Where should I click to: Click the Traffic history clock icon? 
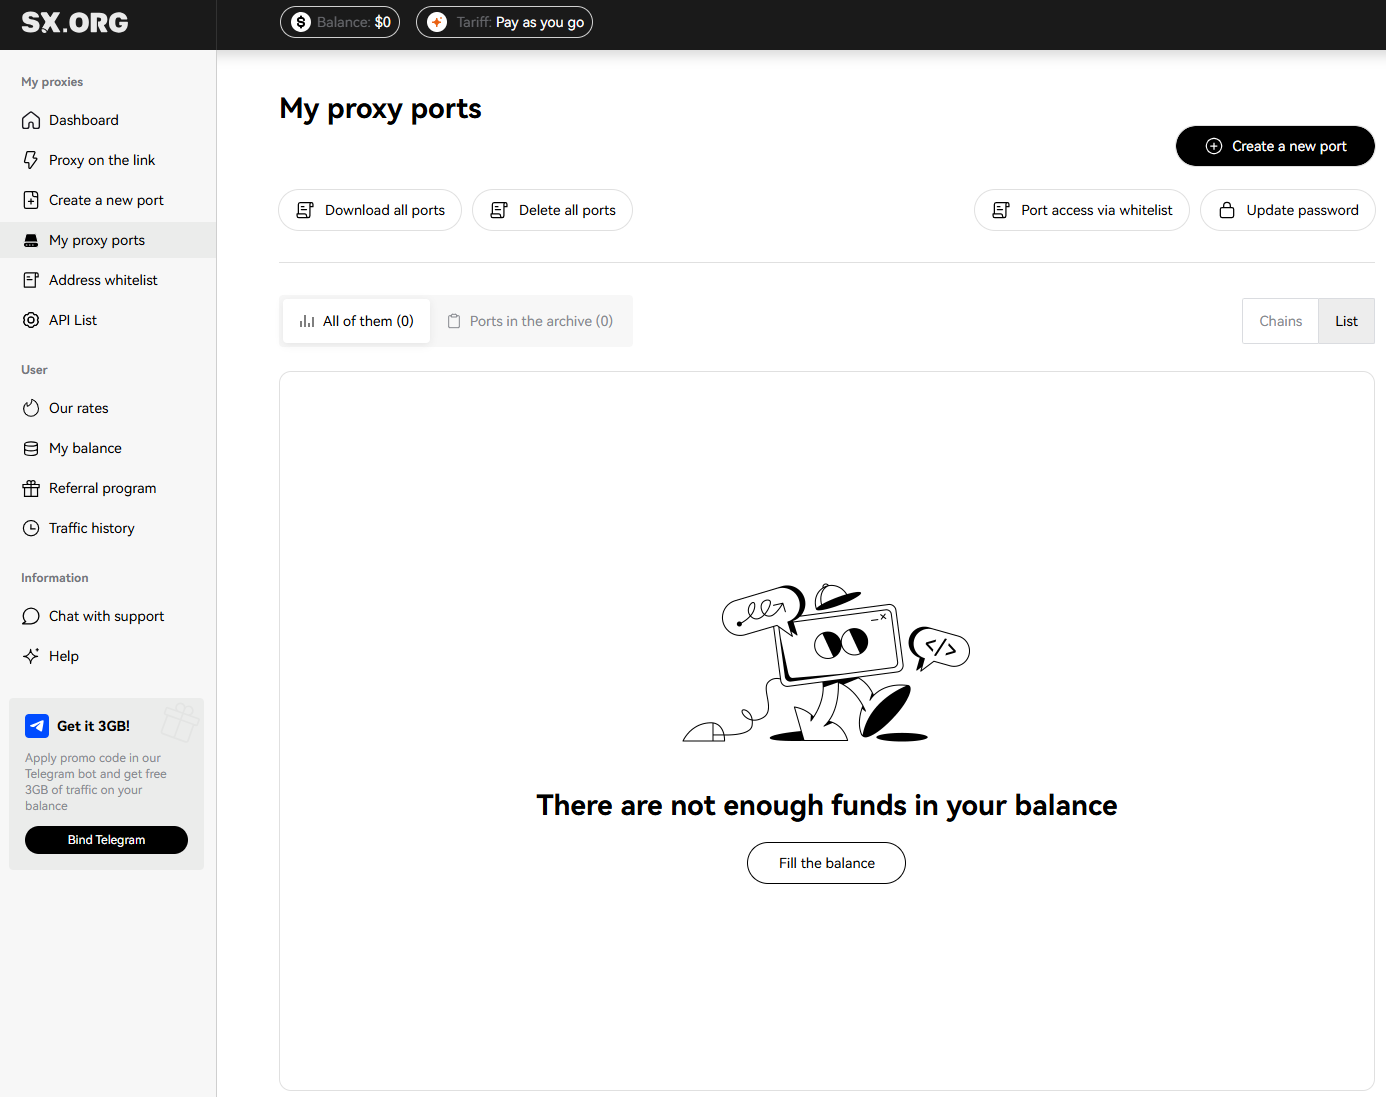[31, 528]
